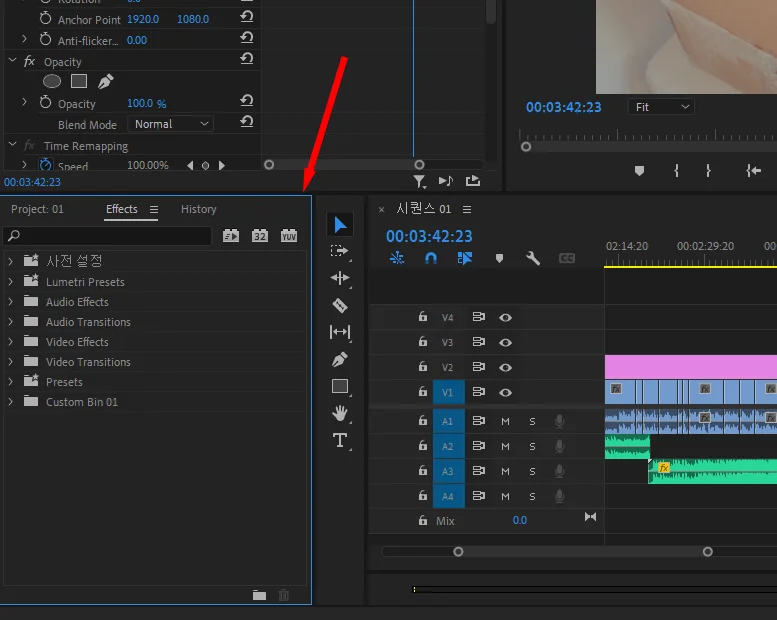The width and height of the screenshot is (777, 620).
Task: Export frame from Effect Controls
Action: 473,181
